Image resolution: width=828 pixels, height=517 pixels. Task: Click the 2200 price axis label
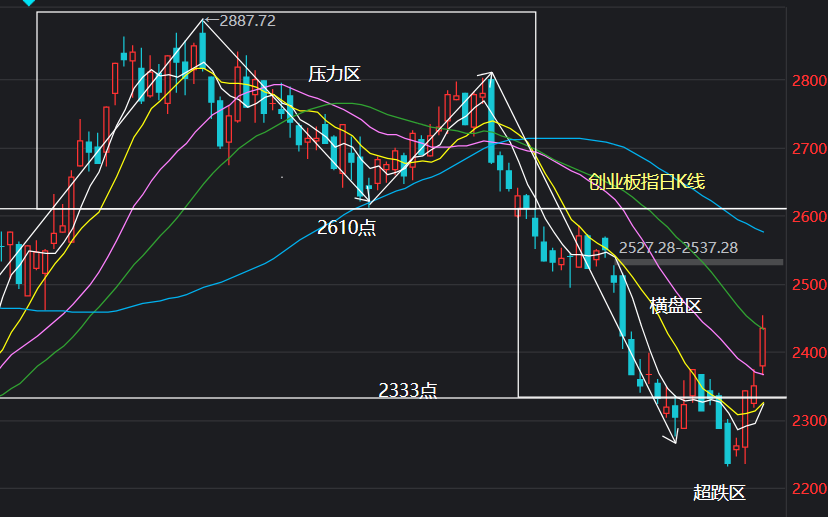pos(809,488)
